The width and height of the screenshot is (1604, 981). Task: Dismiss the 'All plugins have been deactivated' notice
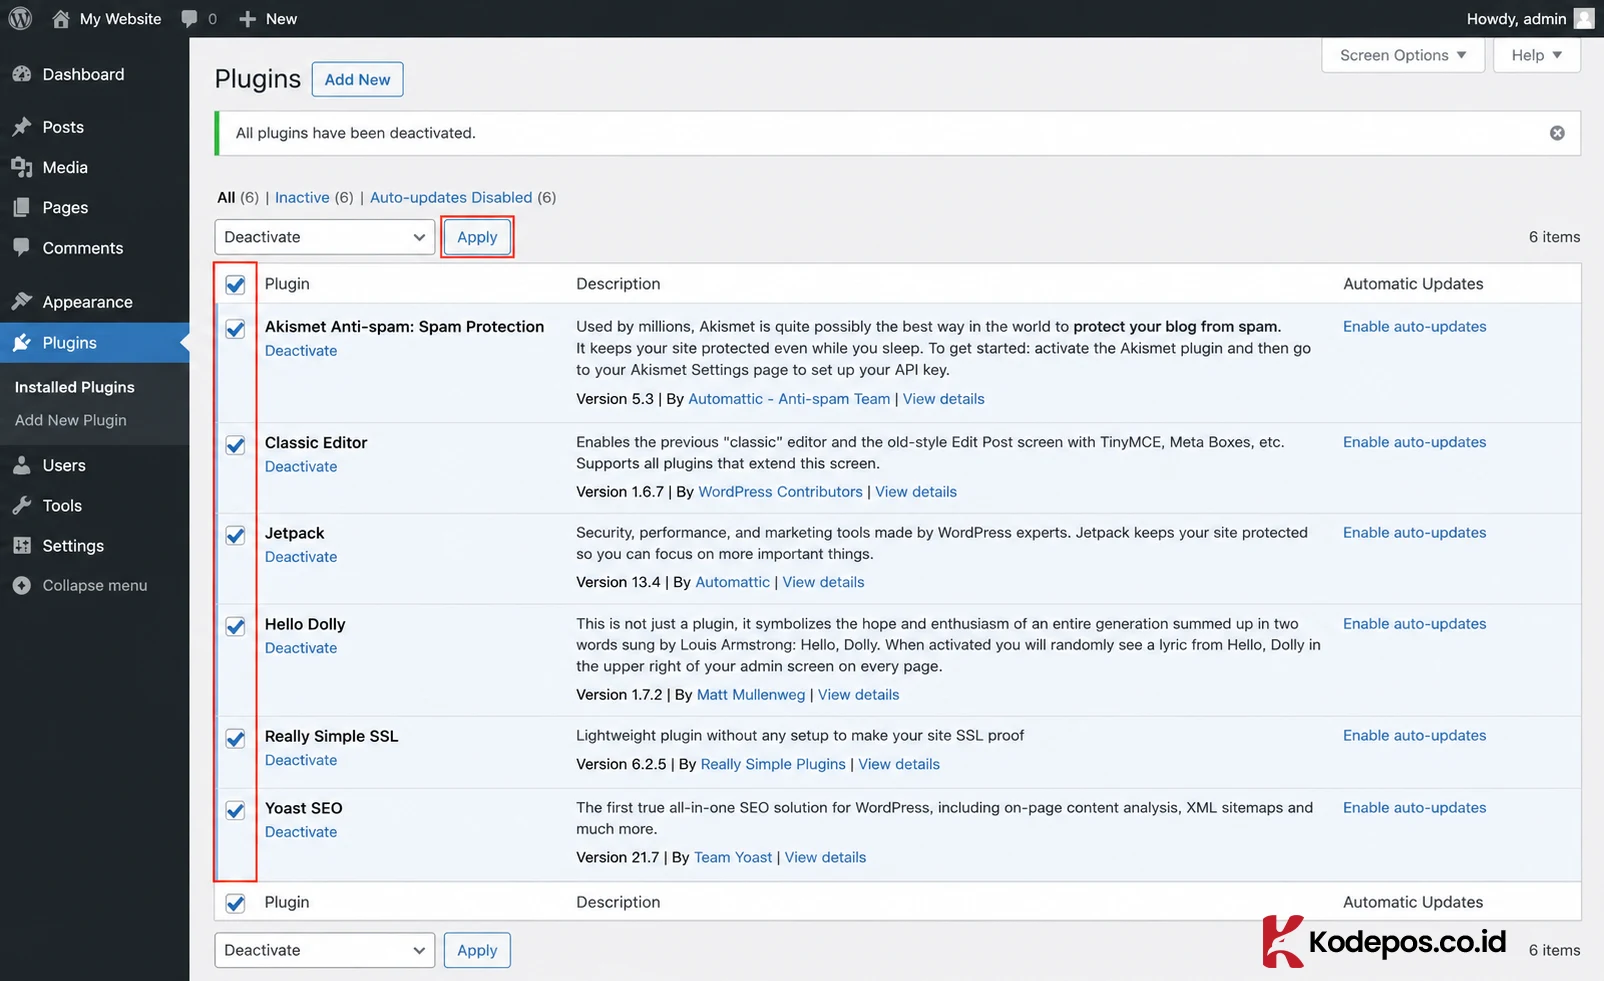pyautogui.click(x=1557, y=133)
